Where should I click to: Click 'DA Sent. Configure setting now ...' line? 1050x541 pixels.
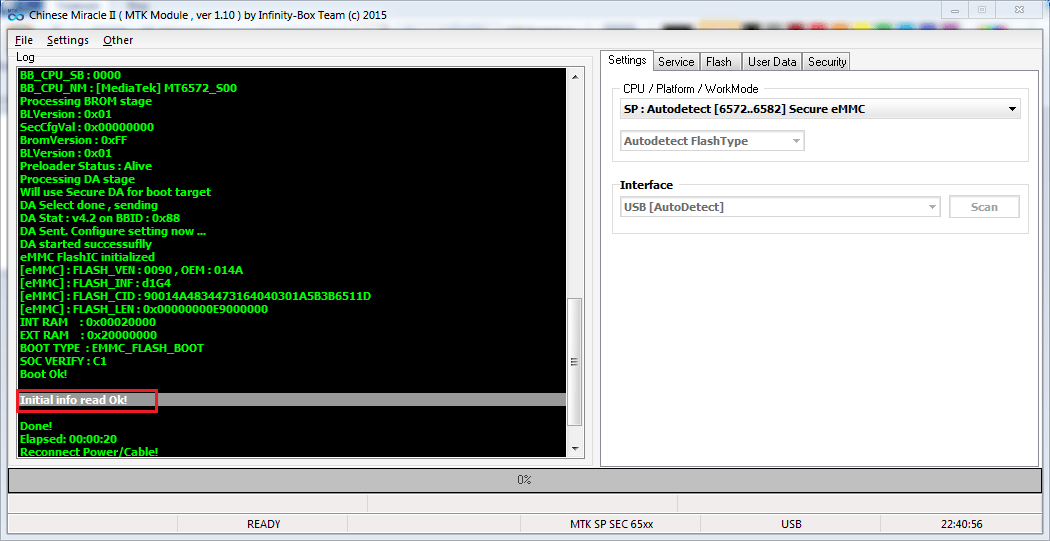pos(112,231)
